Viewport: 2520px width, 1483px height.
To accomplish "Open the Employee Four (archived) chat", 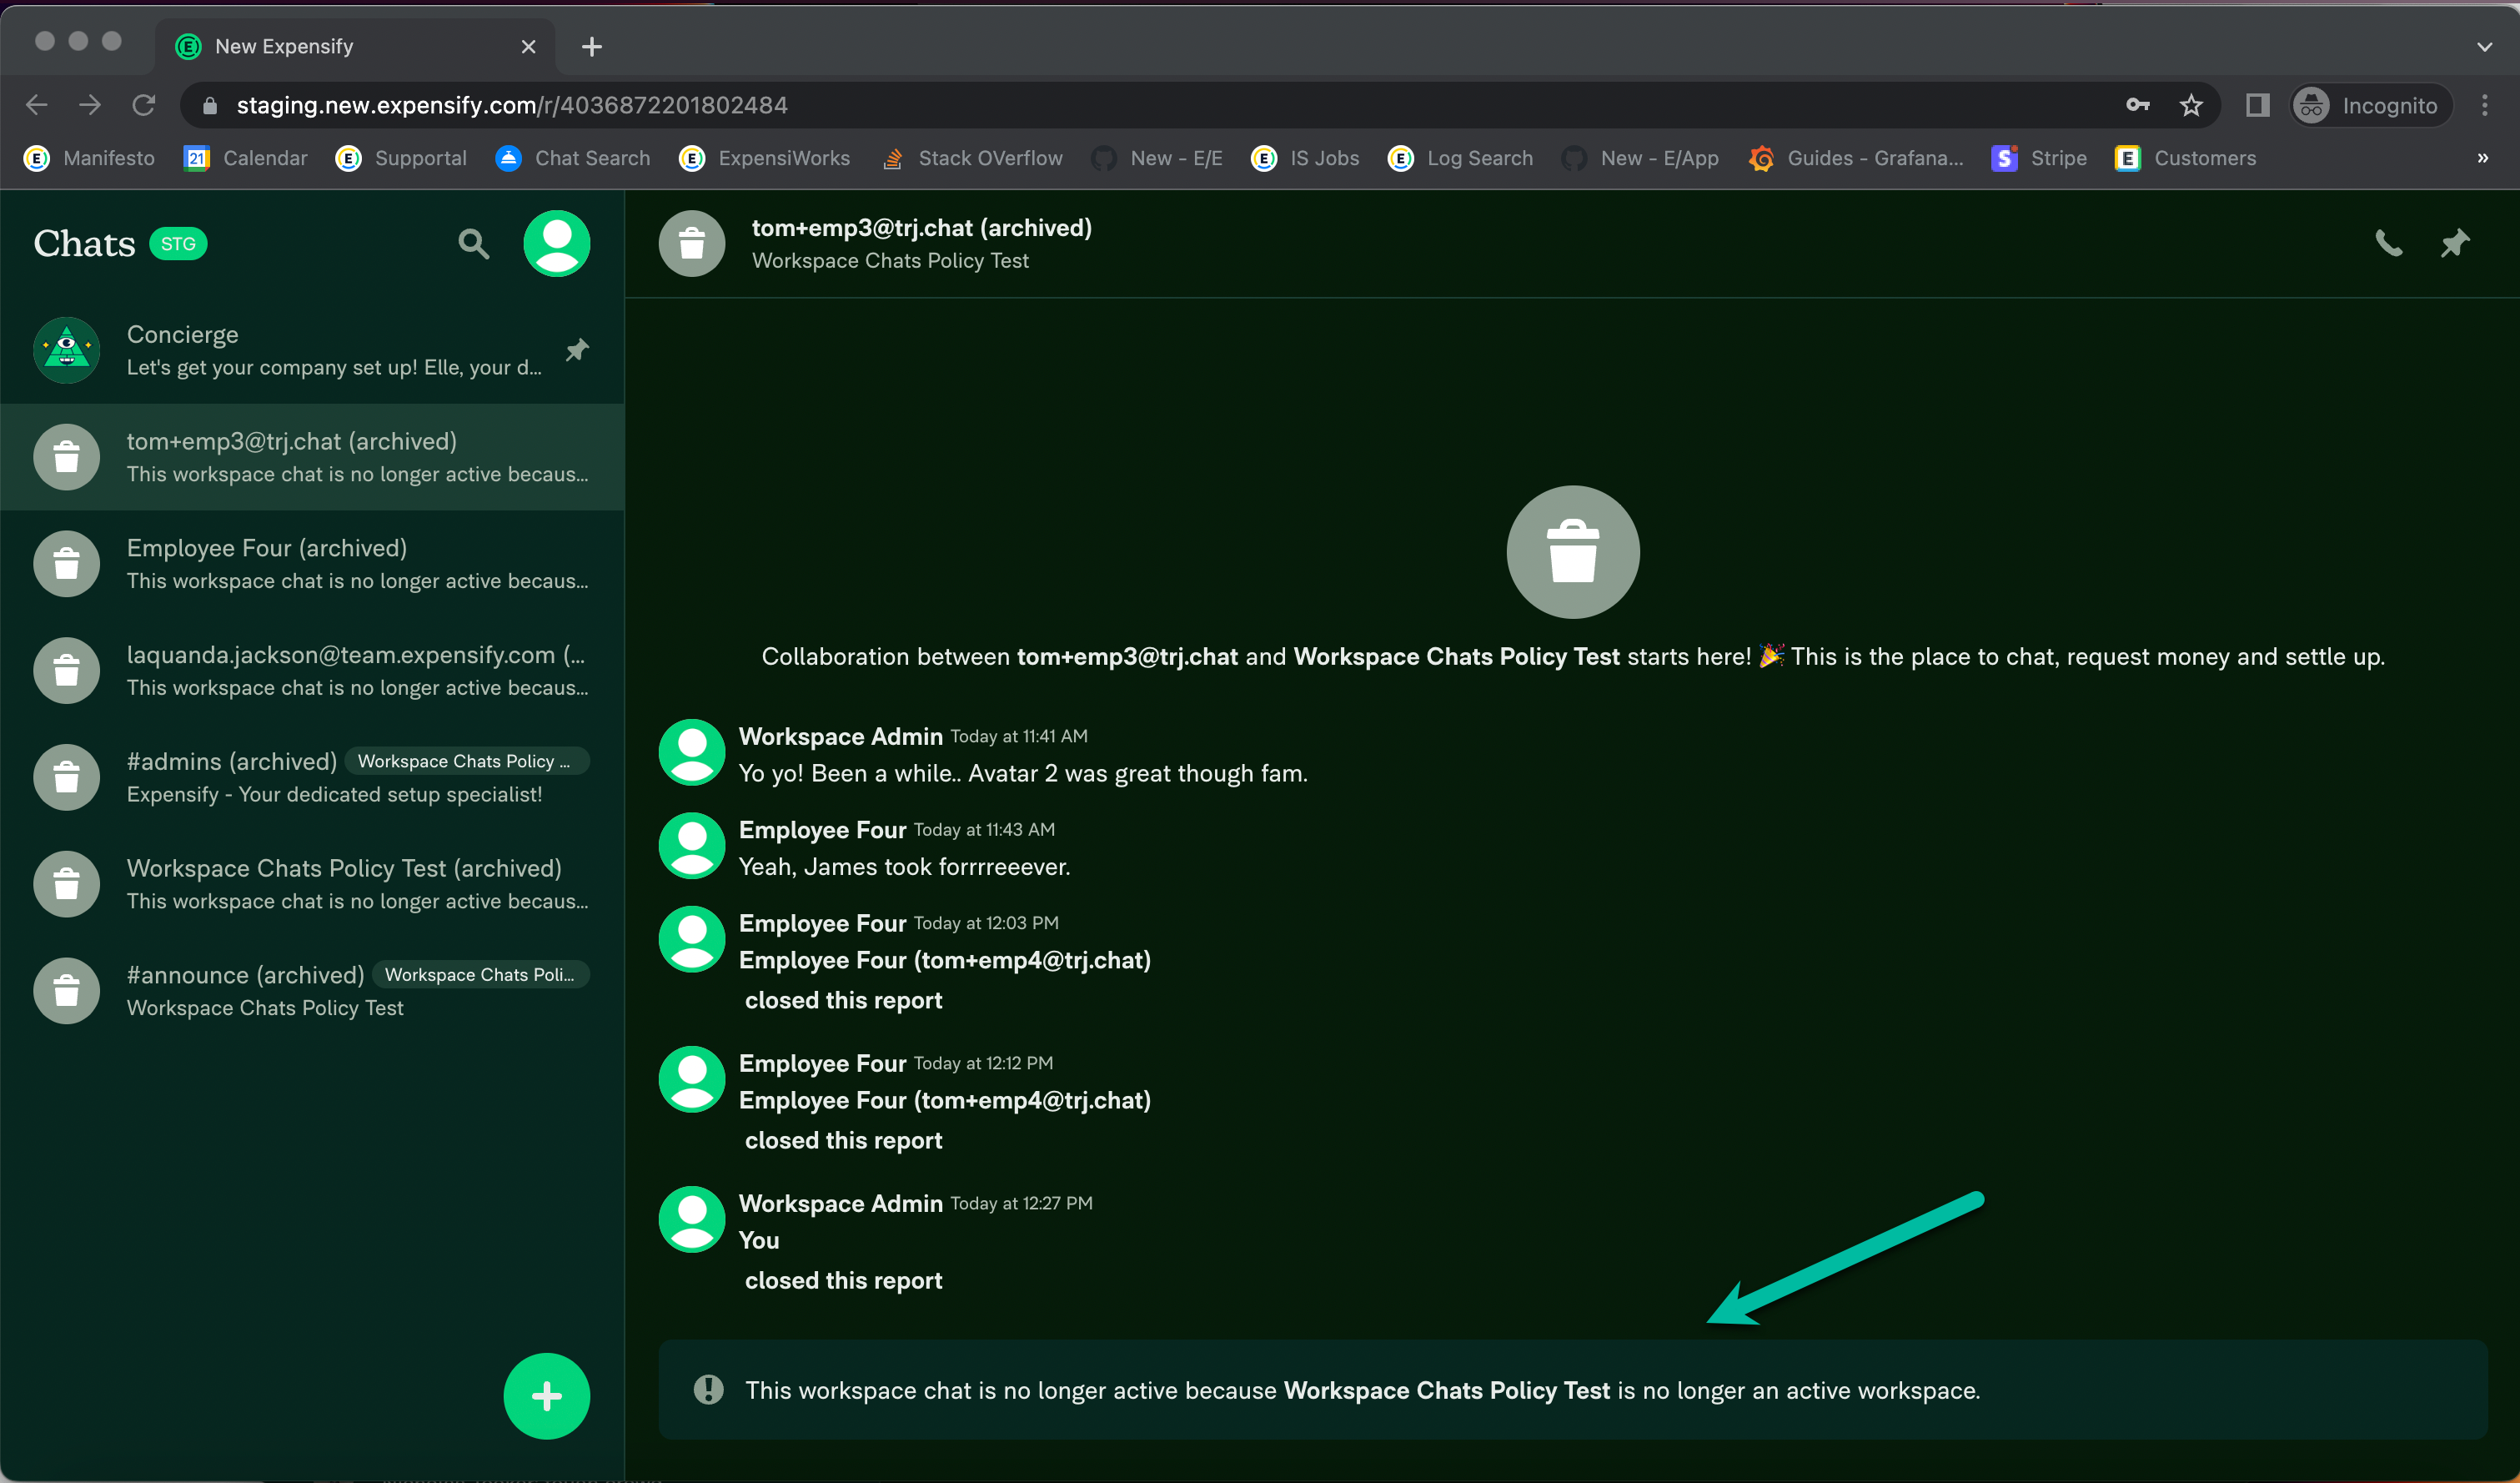I will pyautogui.click(x=312, y=564).
